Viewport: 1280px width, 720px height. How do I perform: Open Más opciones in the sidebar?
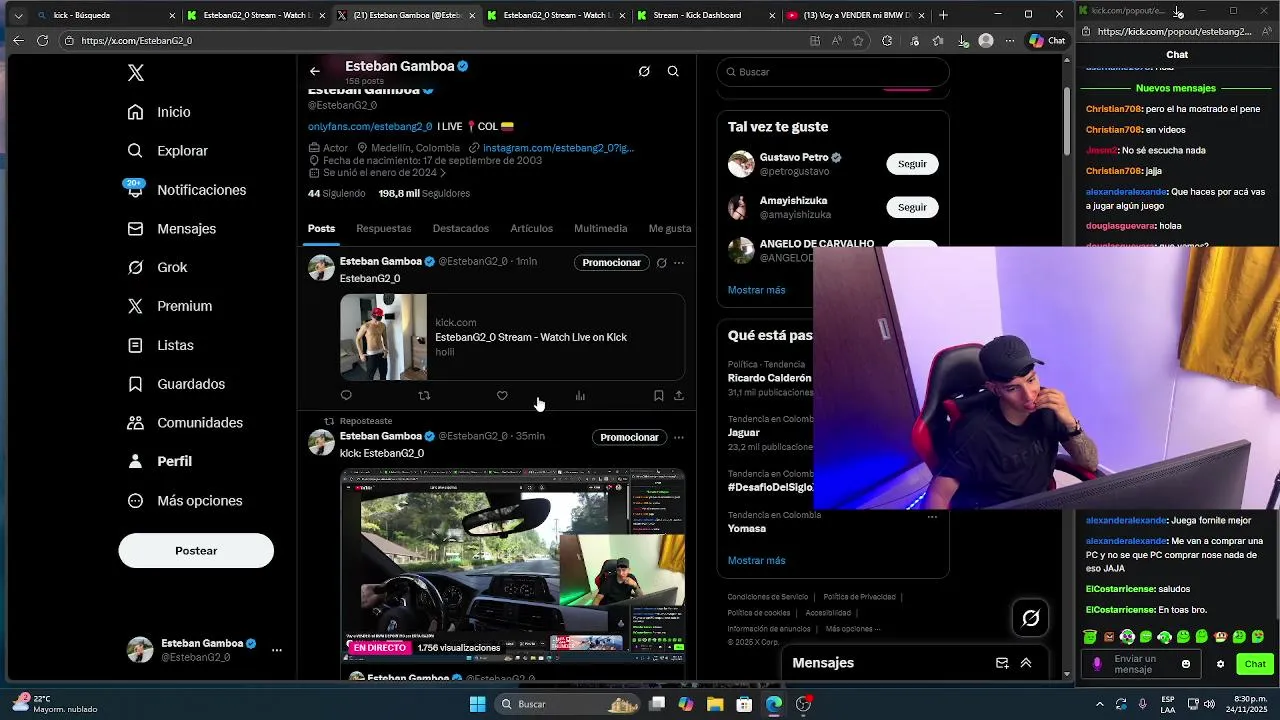coord(185,500)
